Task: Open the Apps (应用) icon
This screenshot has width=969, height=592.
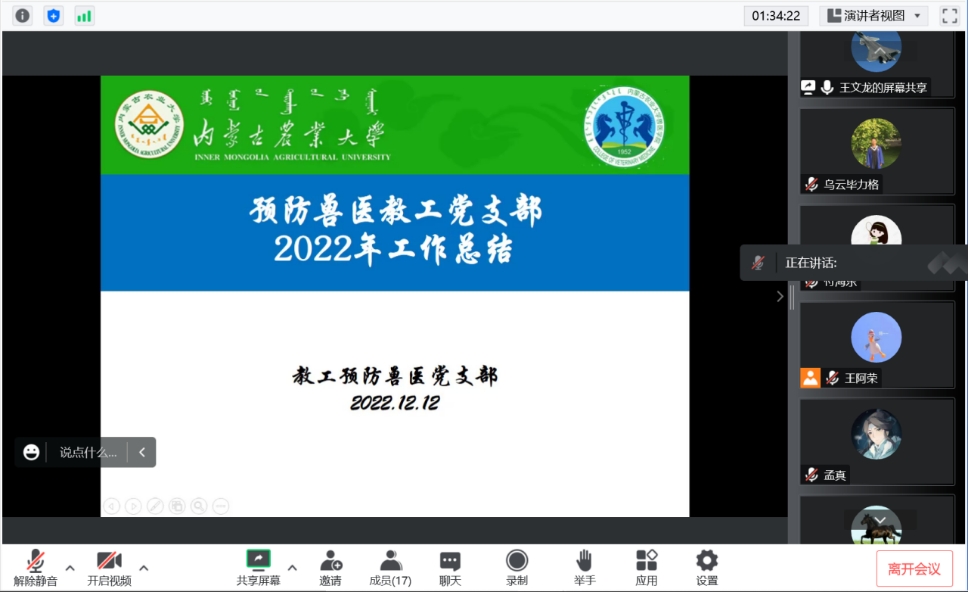Action: (646, 567)
